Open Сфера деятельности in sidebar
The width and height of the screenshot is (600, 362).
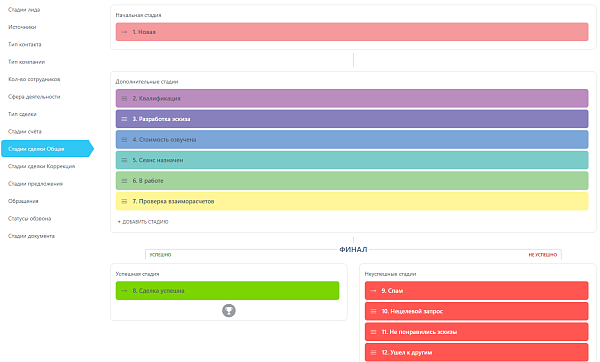34,97
